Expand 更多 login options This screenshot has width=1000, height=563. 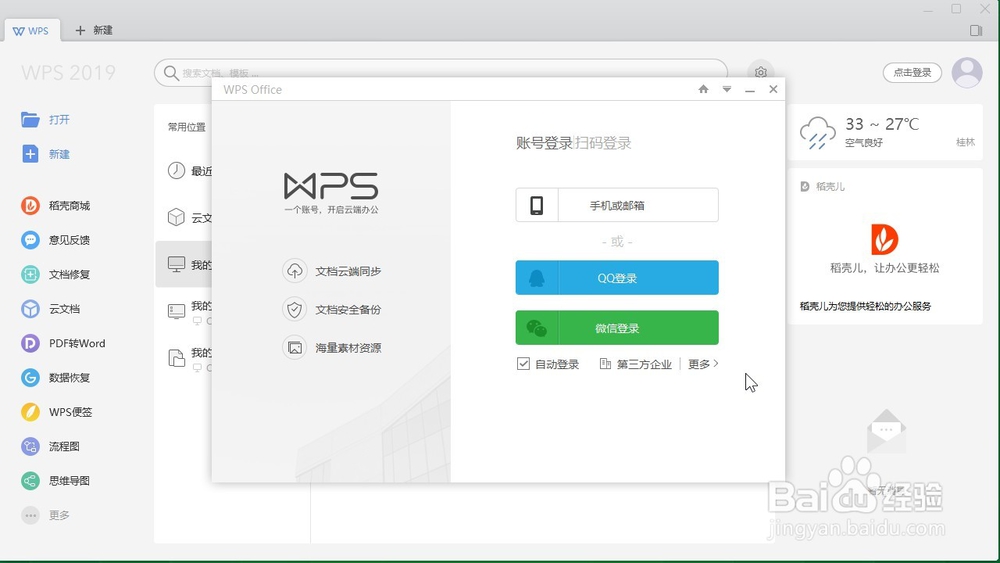click(703, 364)
